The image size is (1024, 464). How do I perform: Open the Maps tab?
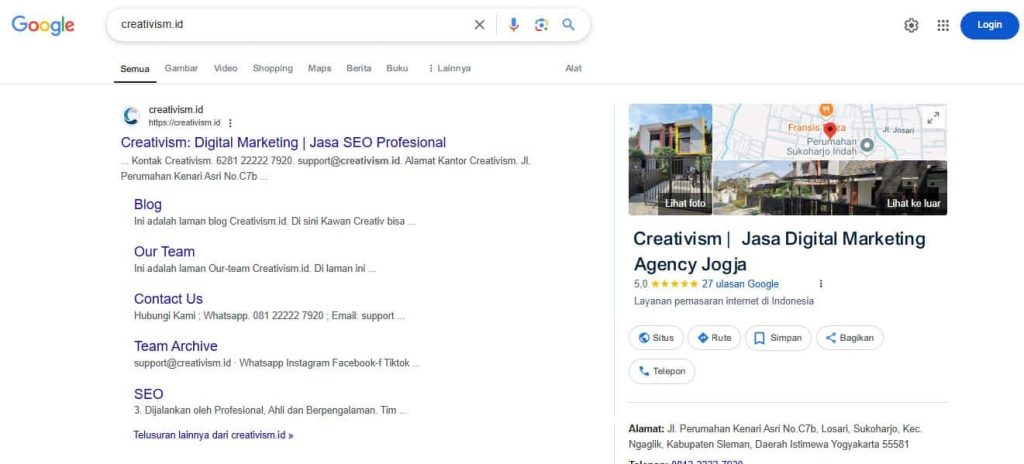pyautogui.click(x=319, y=68)
